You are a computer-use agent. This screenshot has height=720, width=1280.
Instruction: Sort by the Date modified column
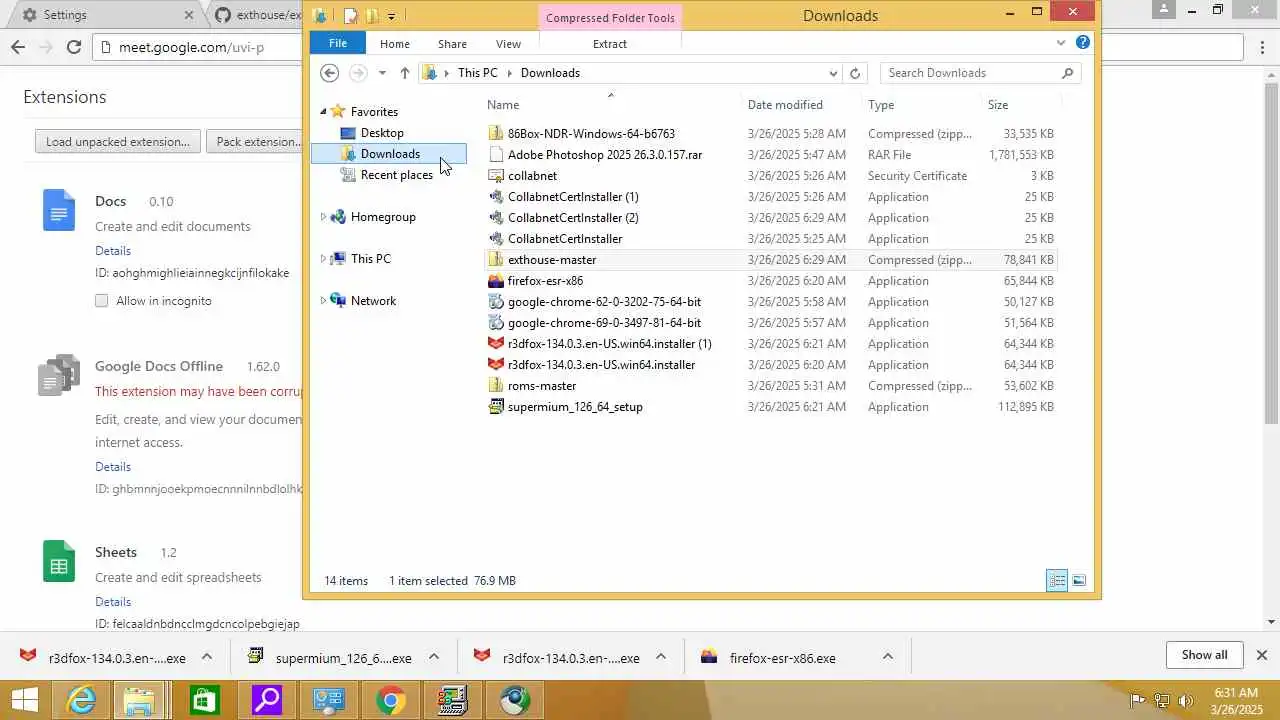pos(785,105)
